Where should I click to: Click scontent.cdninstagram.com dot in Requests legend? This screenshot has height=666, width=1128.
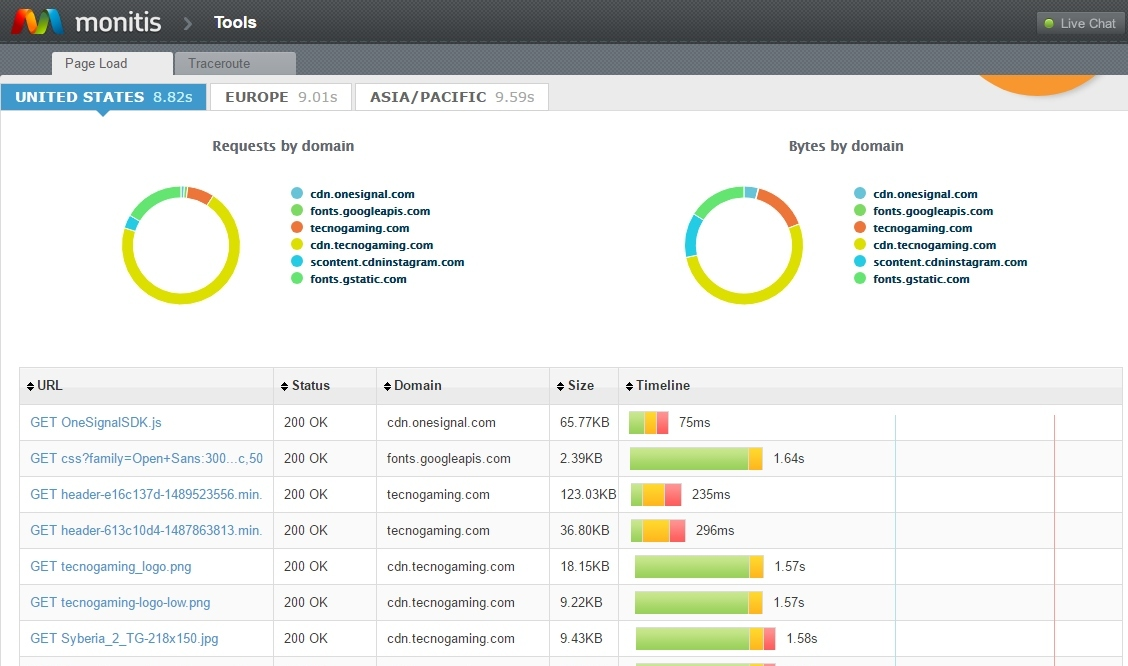click(297, 262)
